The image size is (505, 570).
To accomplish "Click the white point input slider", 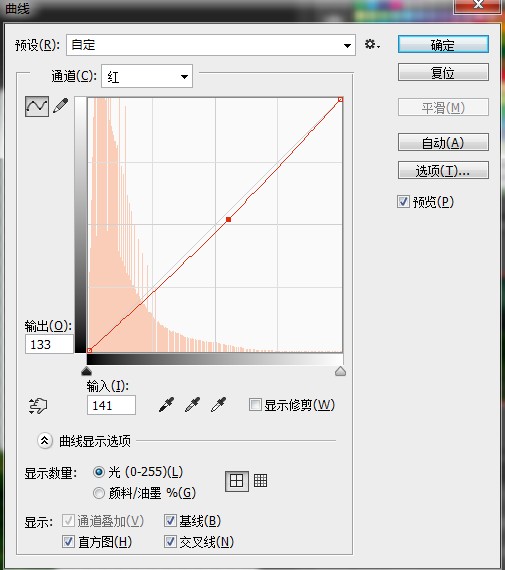I will pyautogui.click(x=340, y=371).
